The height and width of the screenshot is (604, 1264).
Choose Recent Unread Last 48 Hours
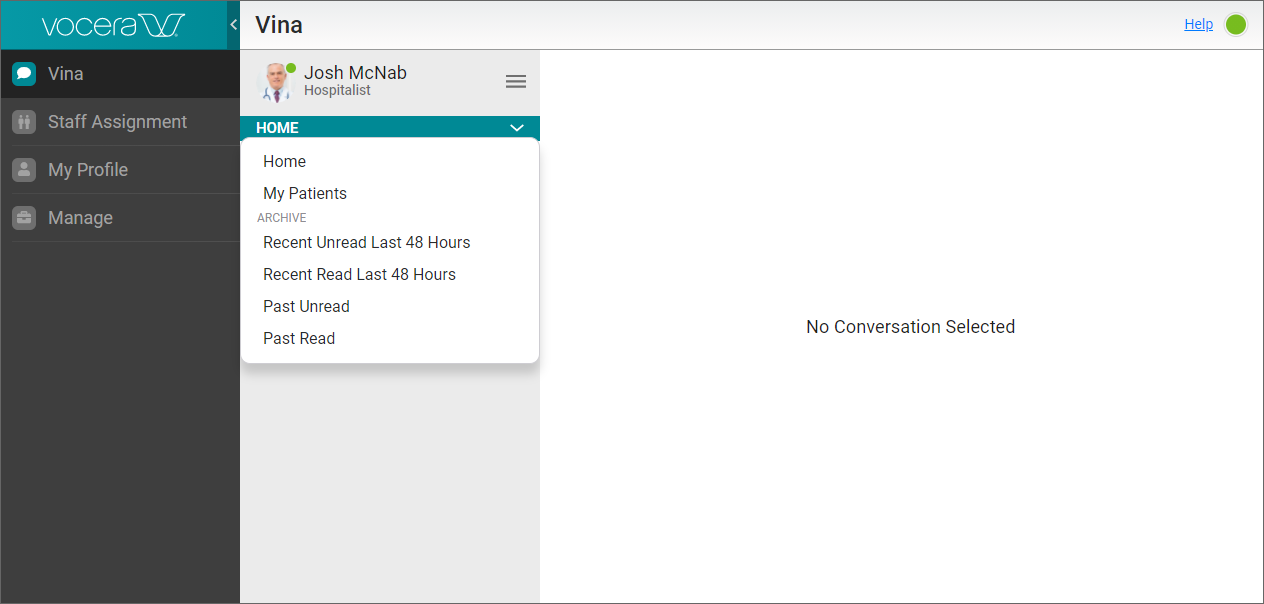366,242
